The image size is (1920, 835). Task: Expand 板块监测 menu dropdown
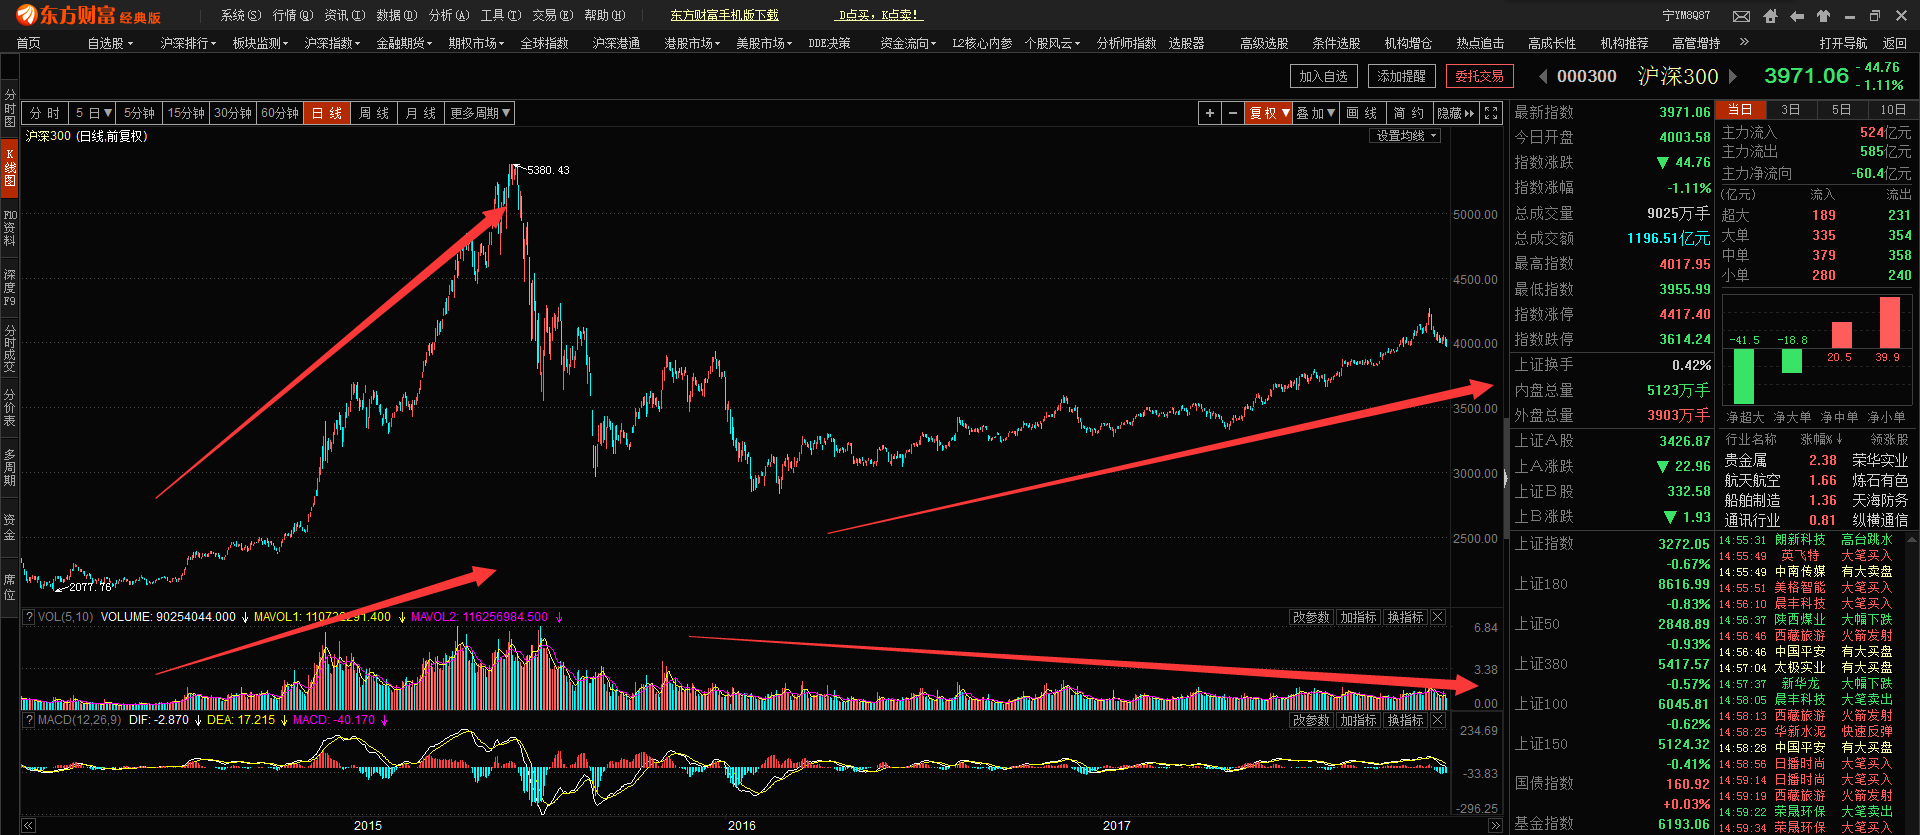260,43
